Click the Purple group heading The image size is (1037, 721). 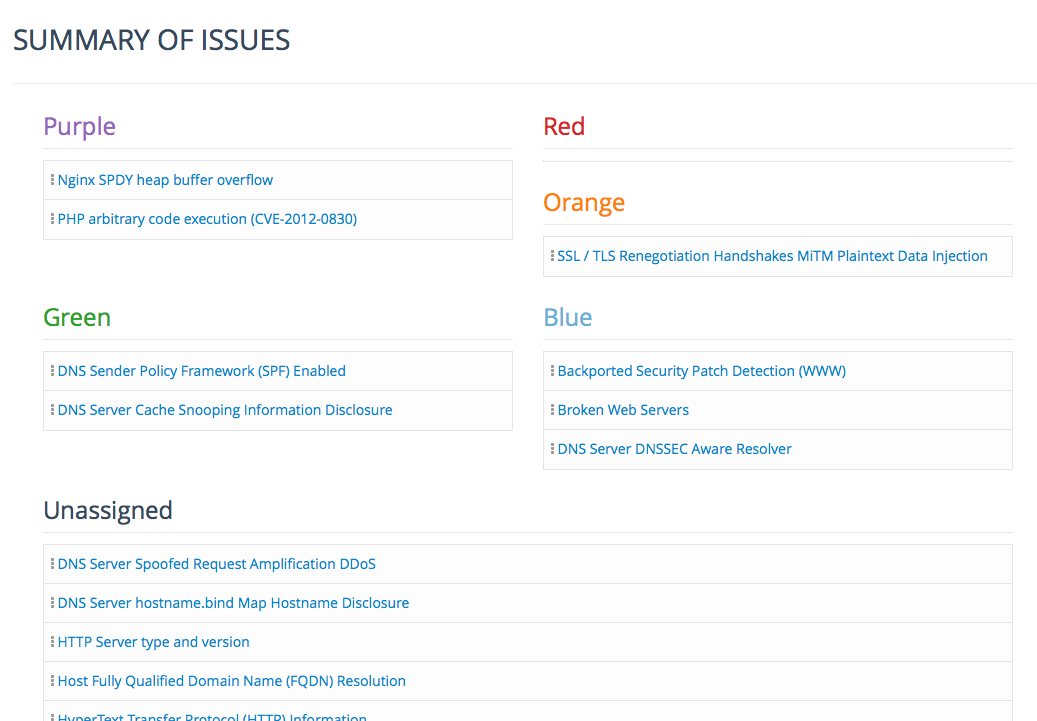point(79,126)
